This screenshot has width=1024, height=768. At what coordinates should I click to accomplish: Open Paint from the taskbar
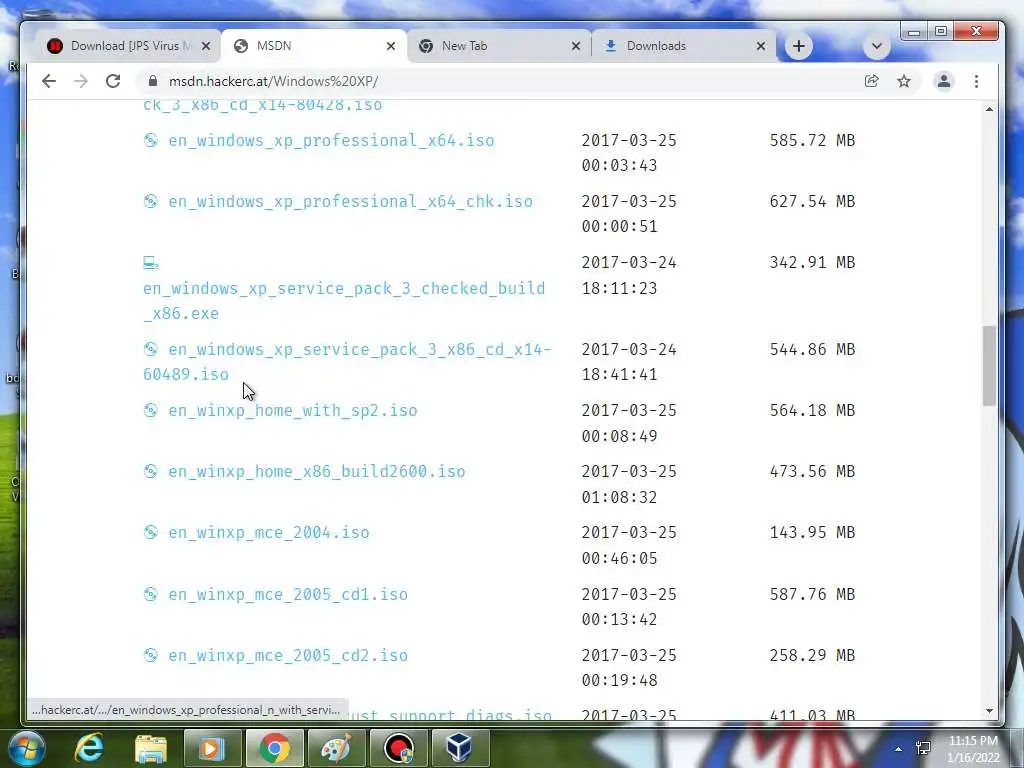click(x=336, y=748)
